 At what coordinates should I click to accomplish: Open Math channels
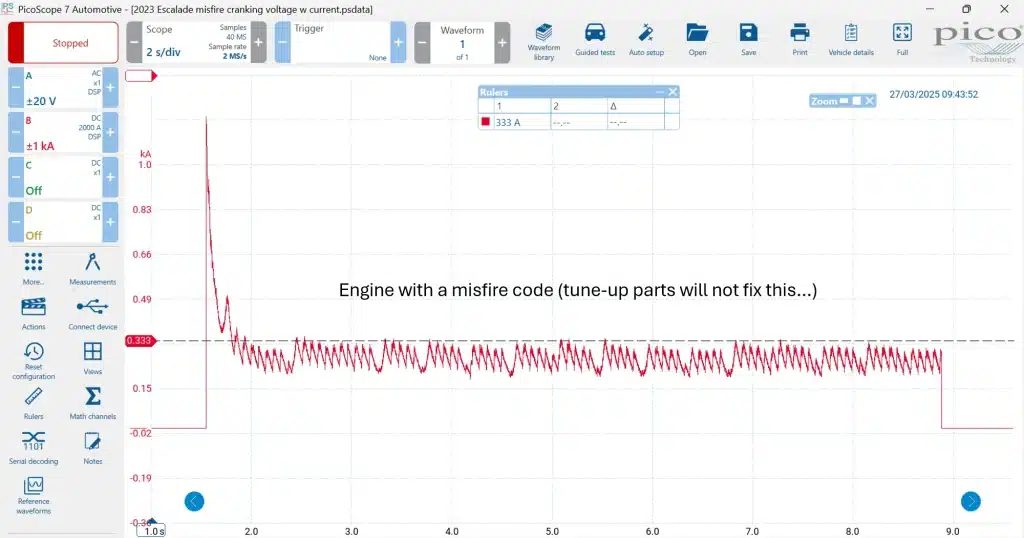coord(92,403)
